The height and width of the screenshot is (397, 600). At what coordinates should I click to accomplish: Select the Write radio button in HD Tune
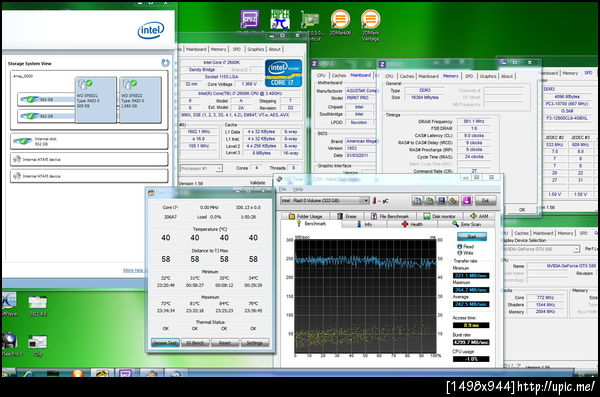459,253
